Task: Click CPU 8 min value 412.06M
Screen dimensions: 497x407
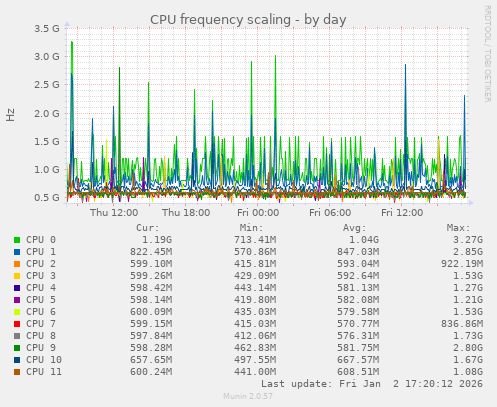Action: click(255, 336)
